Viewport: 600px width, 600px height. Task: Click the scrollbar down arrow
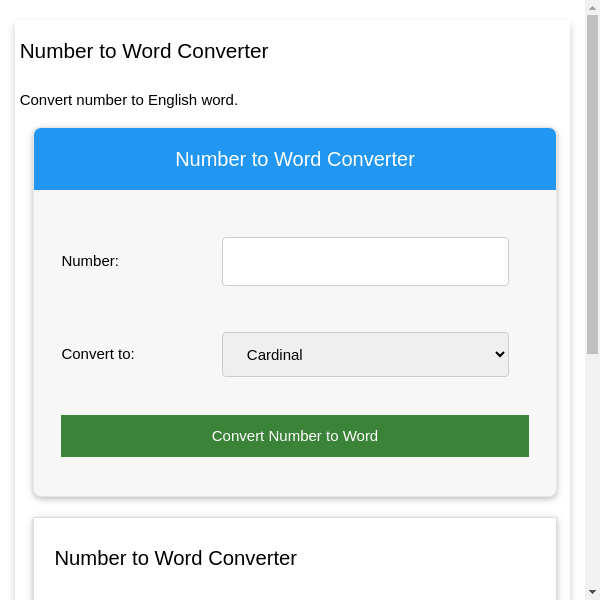[592, 592]
